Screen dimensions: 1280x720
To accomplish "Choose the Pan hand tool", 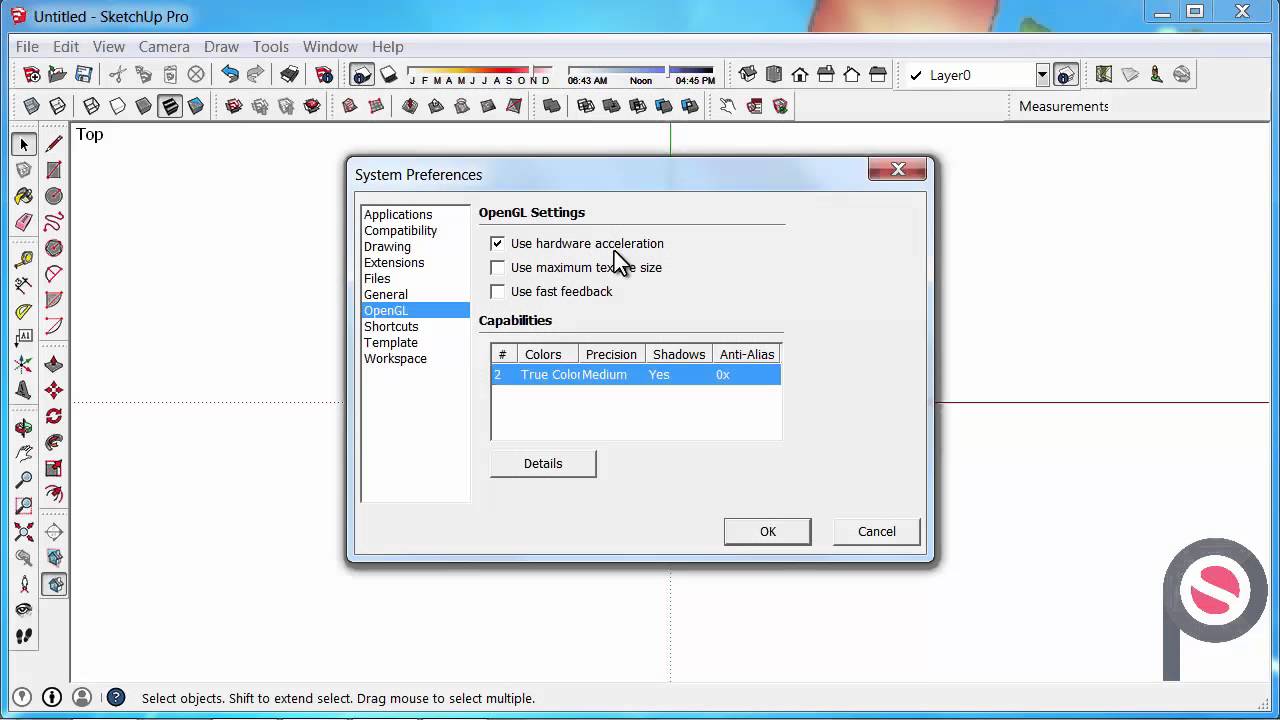I will 24,454.
